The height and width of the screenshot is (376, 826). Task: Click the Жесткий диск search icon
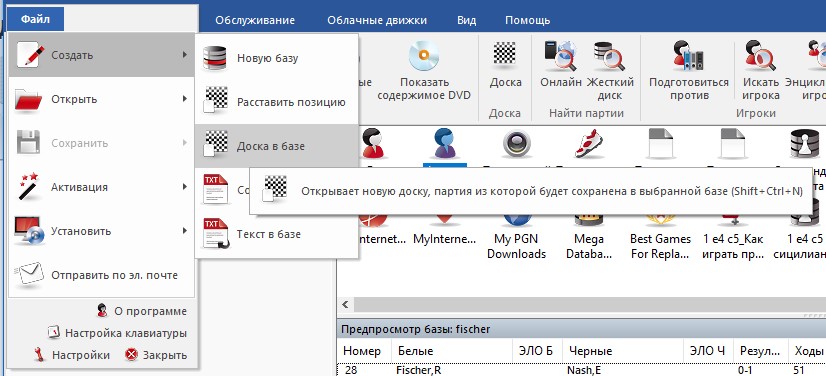[x=609, y=56]
